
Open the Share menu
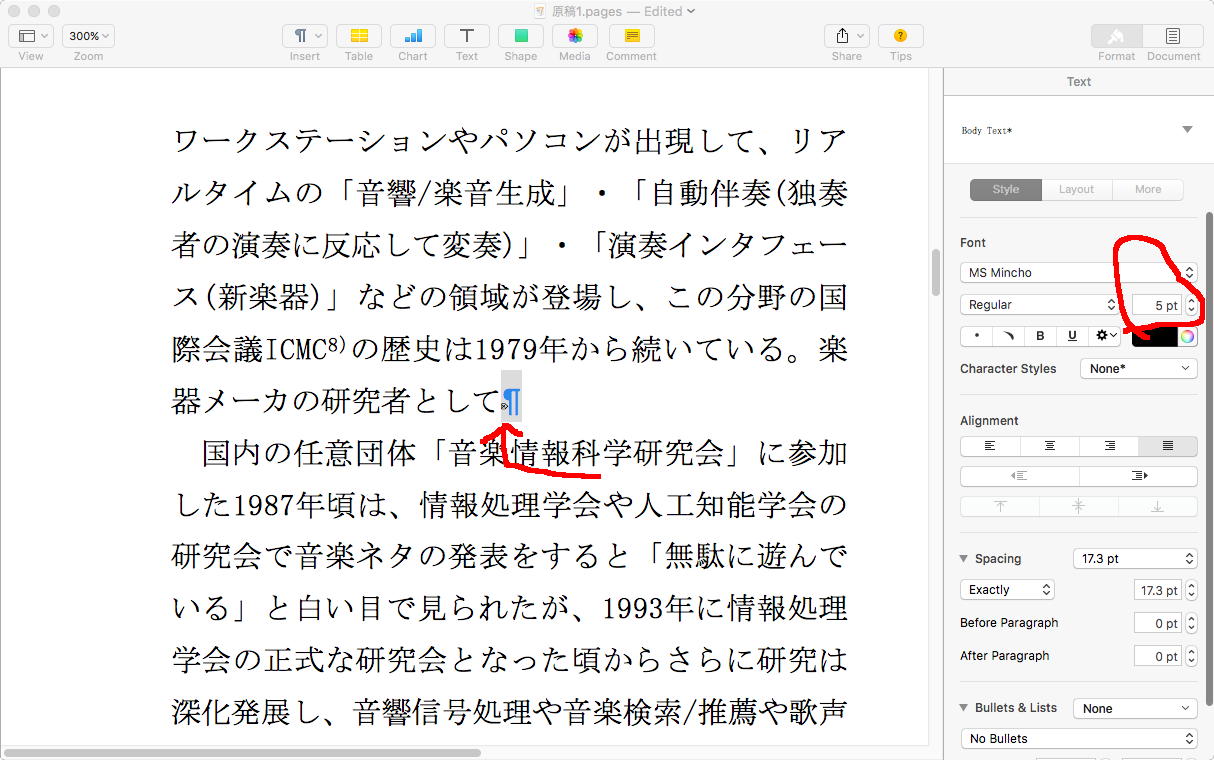(x=846, y=36)
